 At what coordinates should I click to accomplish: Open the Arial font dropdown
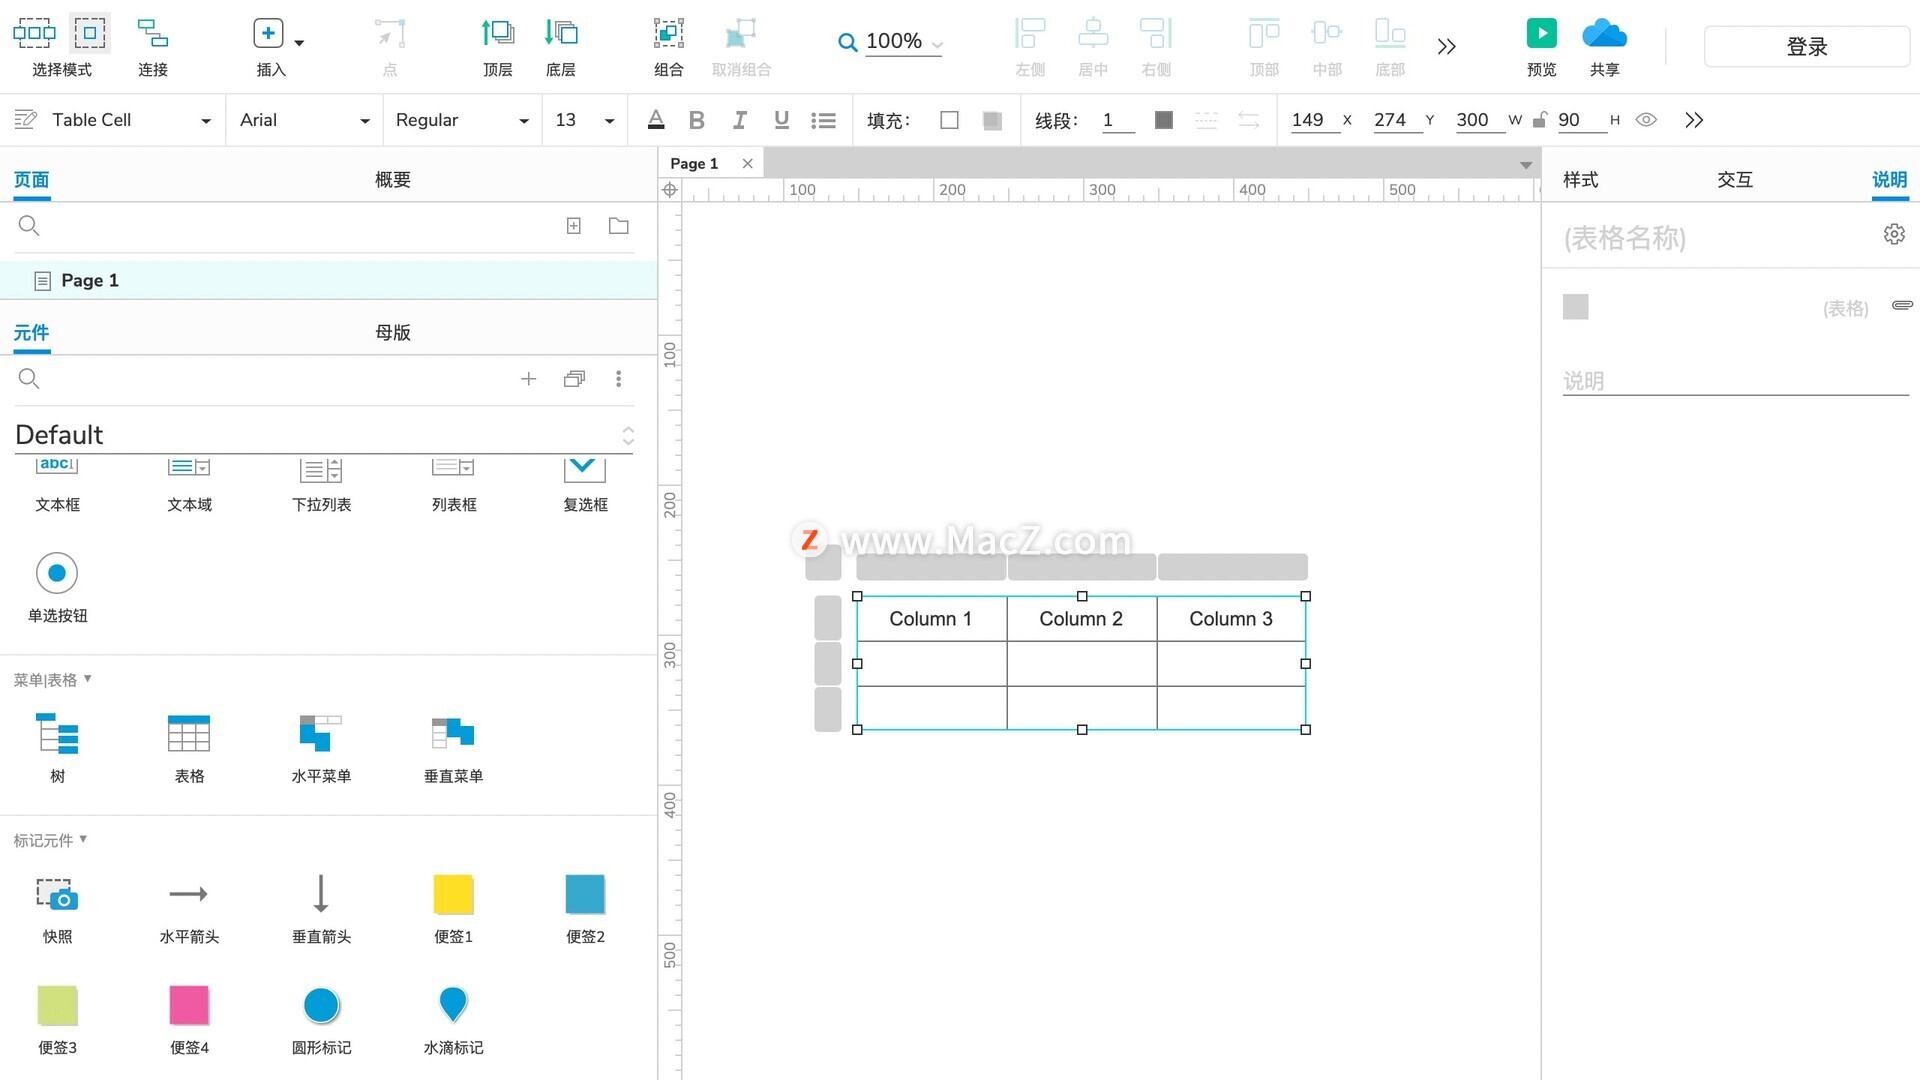[304, 120]
